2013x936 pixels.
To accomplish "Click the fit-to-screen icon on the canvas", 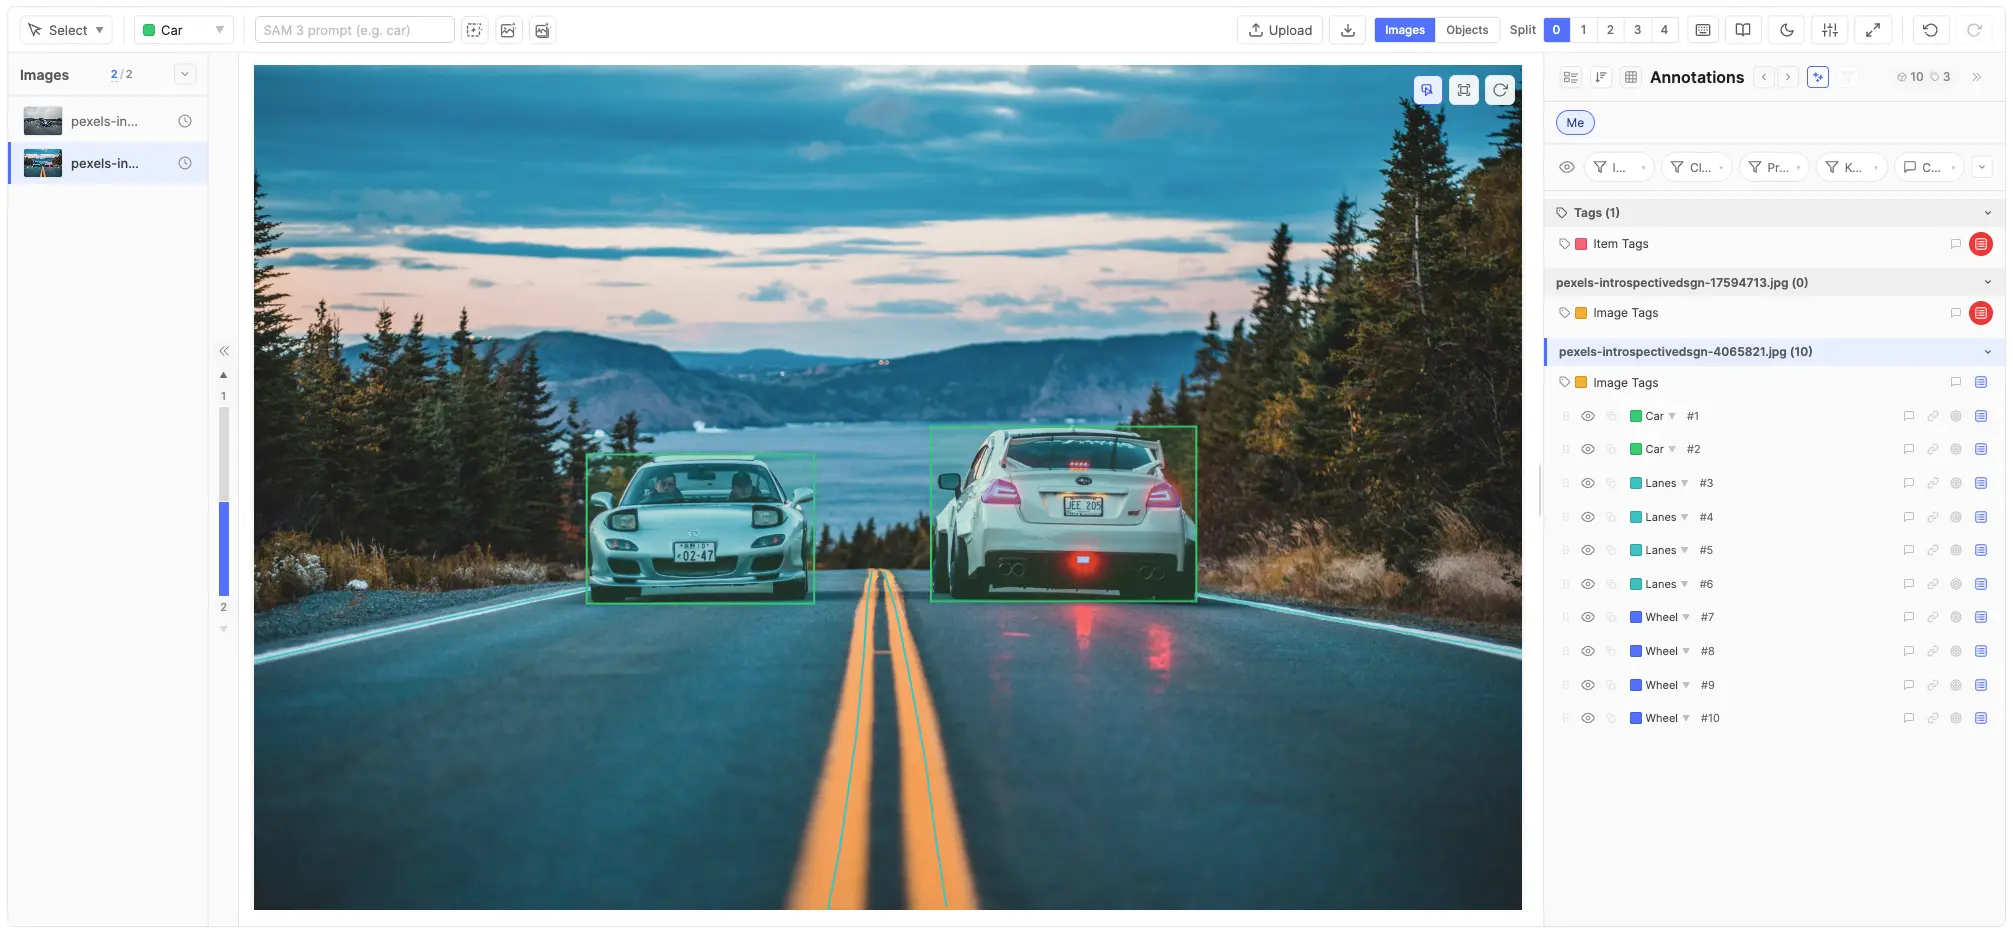I will 1464,90.
